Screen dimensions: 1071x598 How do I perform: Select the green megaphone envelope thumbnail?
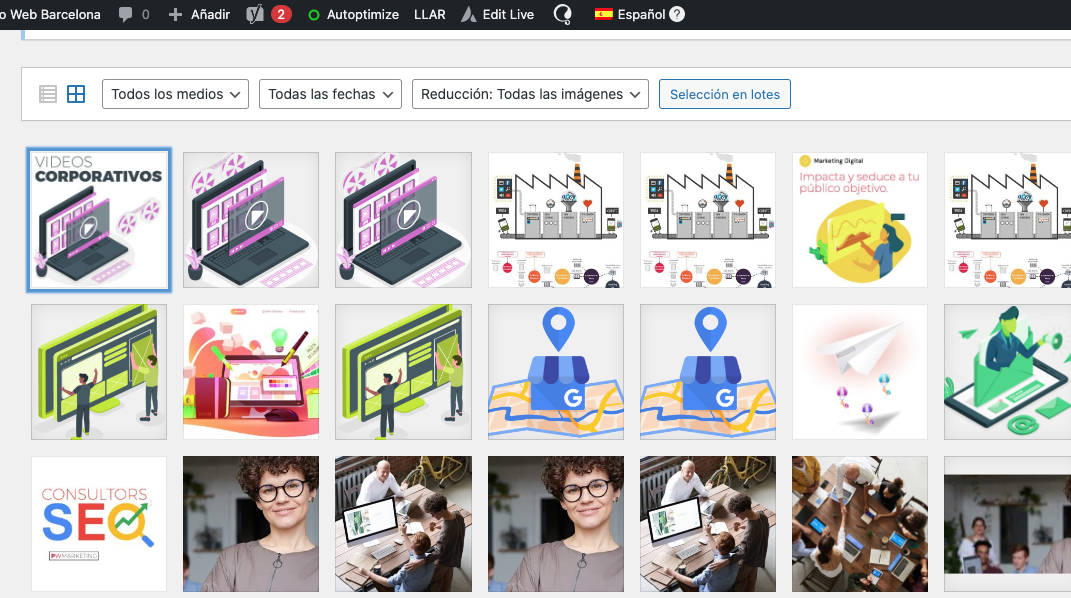tap(1007, 372)
